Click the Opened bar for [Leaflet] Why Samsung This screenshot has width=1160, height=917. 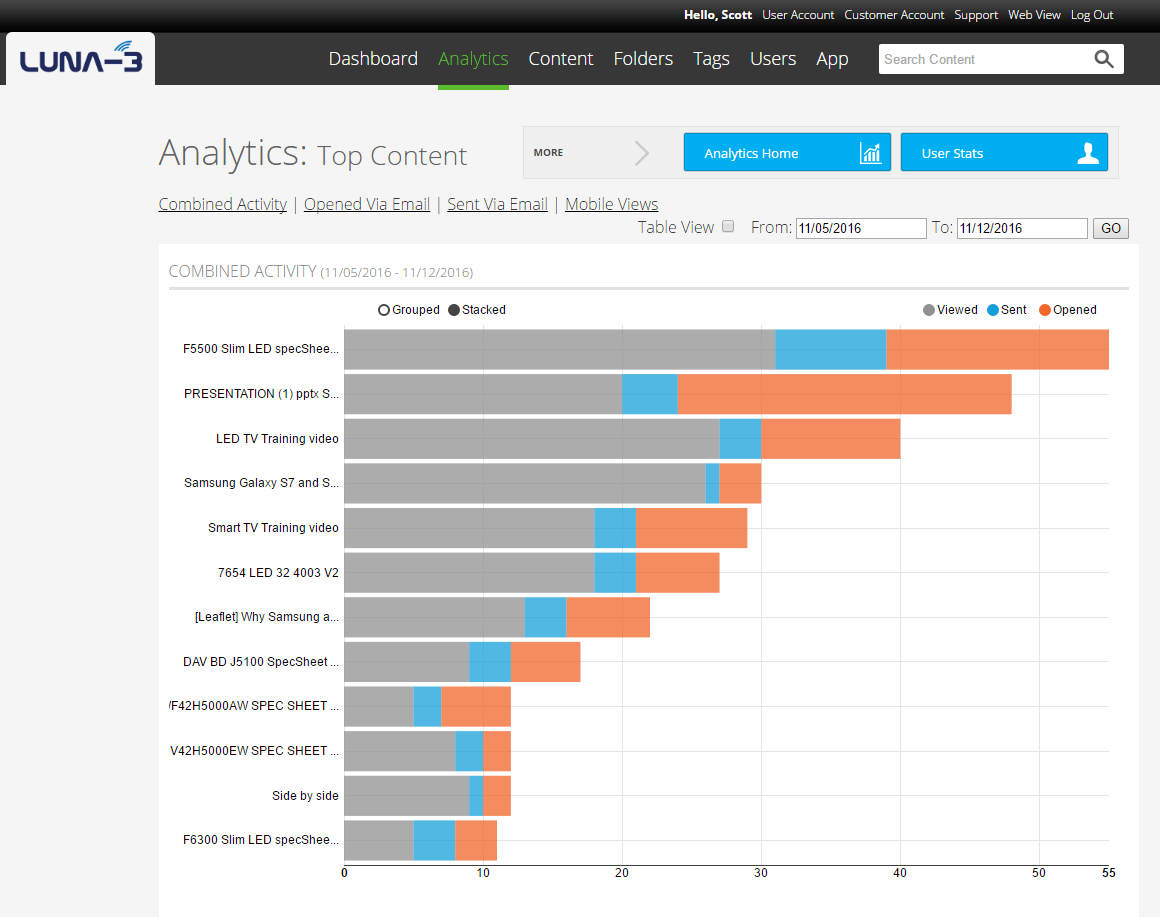click(608, 617)
